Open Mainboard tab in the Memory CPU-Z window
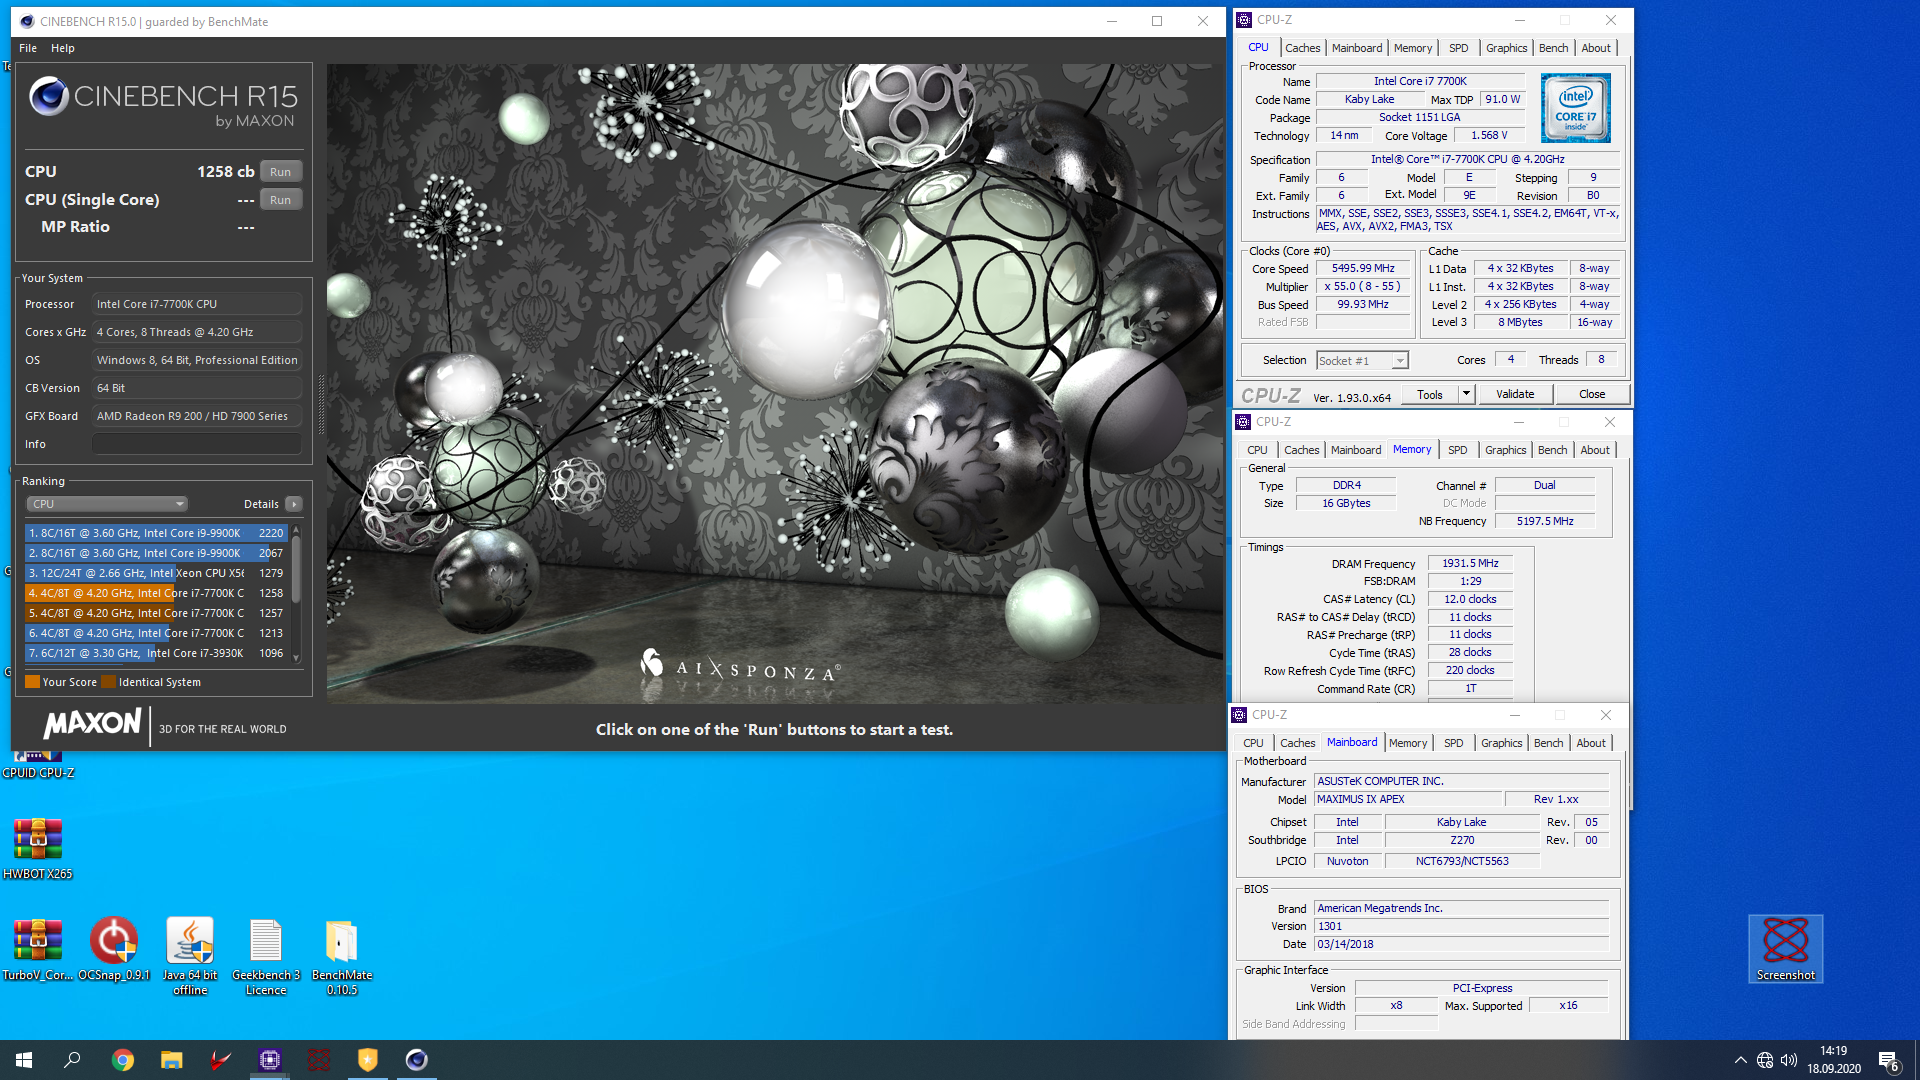 click(1356, 450)
